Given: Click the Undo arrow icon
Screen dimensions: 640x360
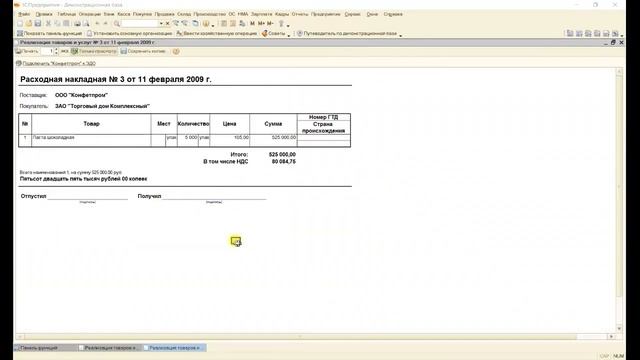Looking at the screenshot, I should point(97,24).
